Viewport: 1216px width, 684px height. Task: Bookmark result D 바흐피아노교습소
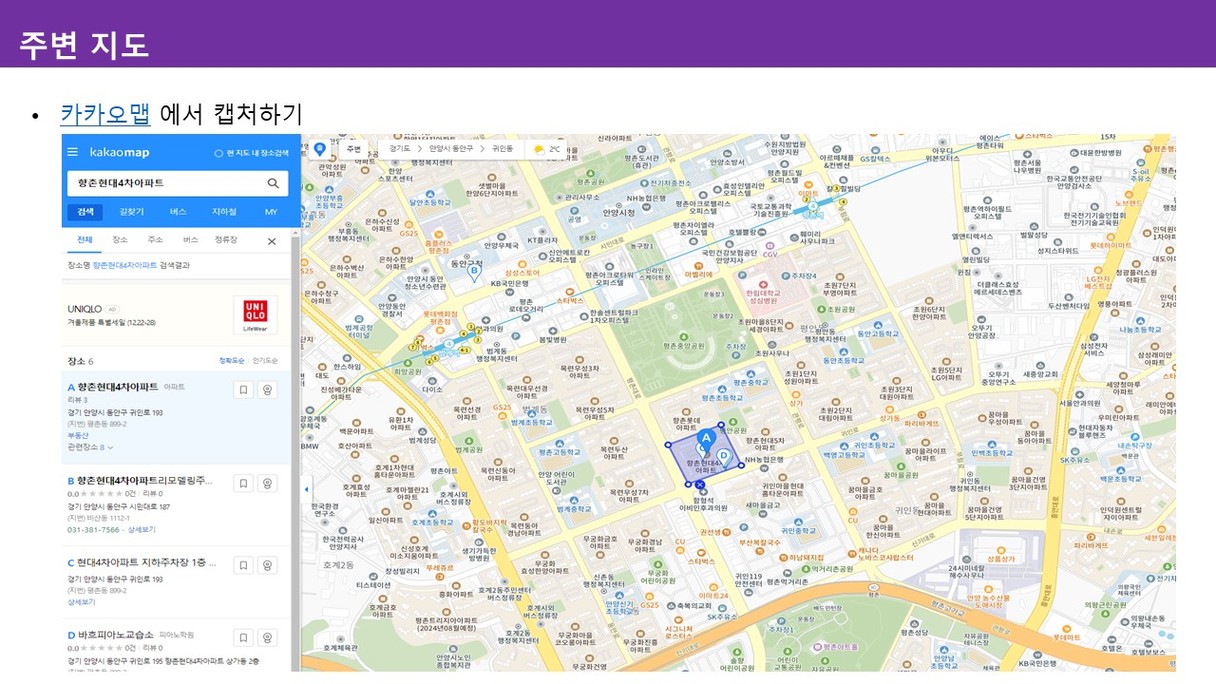[x=243, y=637]
